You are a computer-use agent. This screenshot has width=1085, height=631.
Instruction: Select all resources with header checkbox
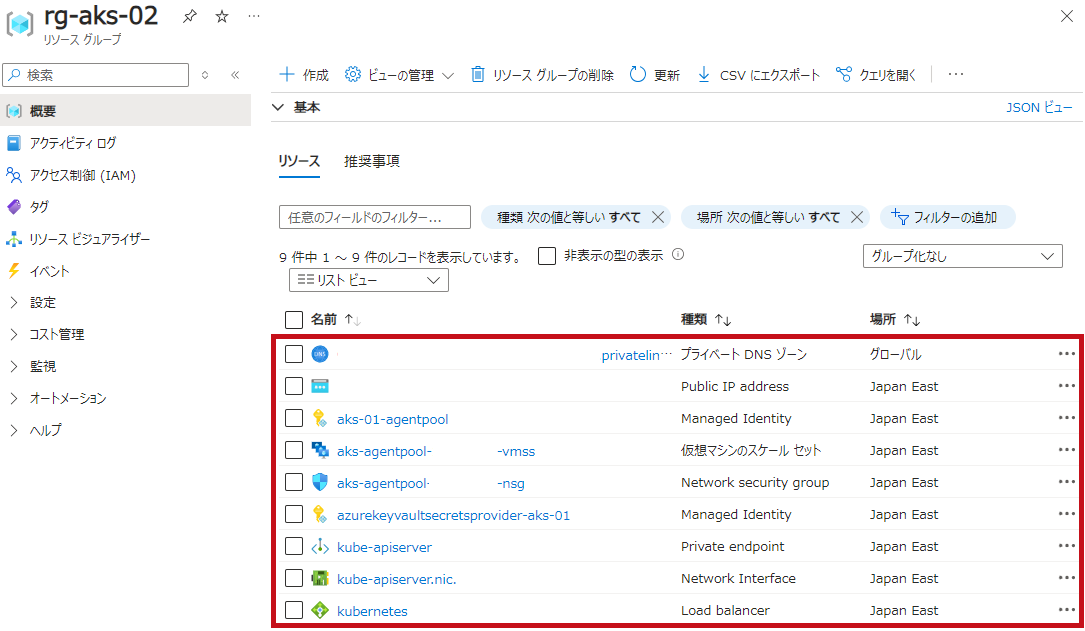click(294, 320)
